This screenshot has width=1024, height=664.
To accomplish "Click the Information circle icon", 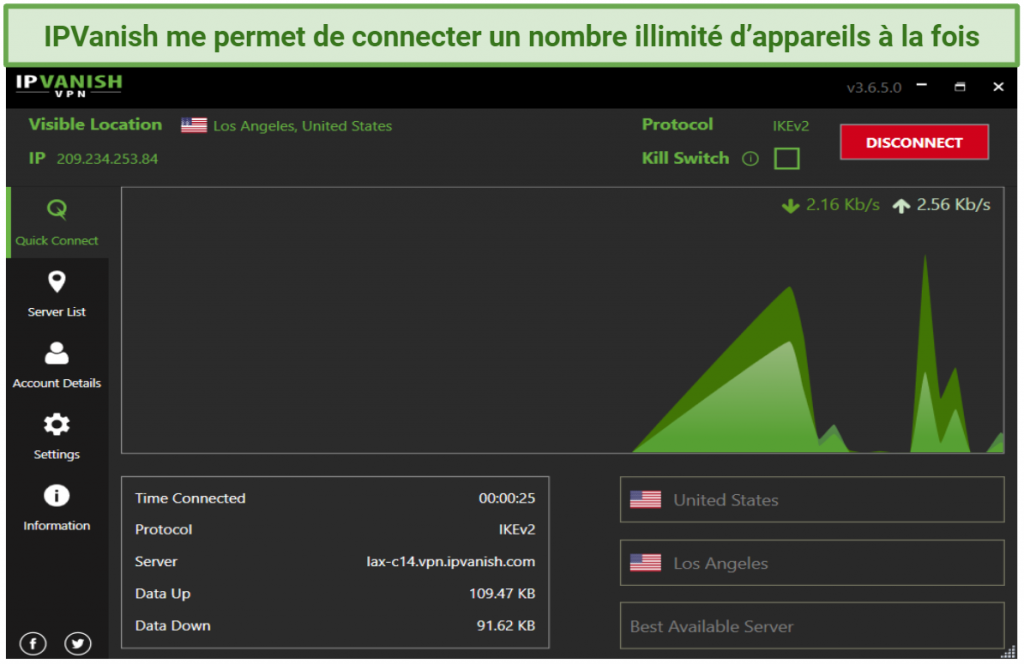I will 57,496.
